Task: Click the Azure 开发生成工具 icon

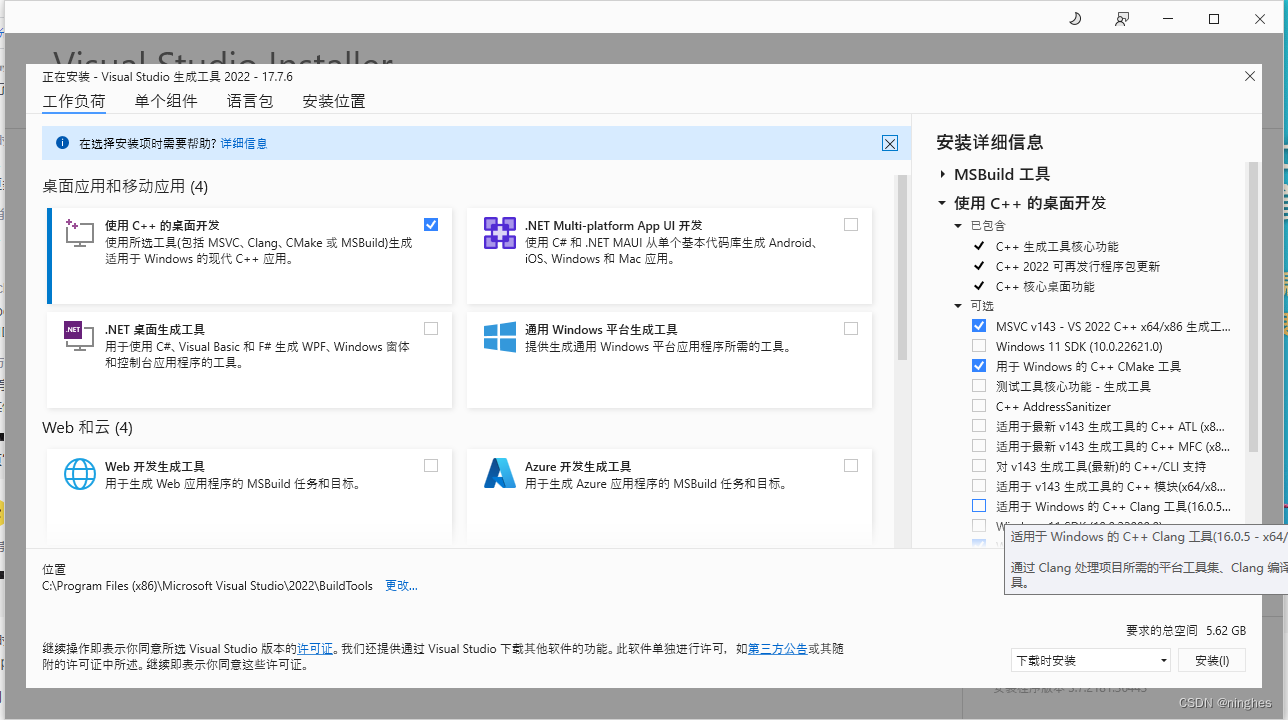Action: click(x=499, y=474)
